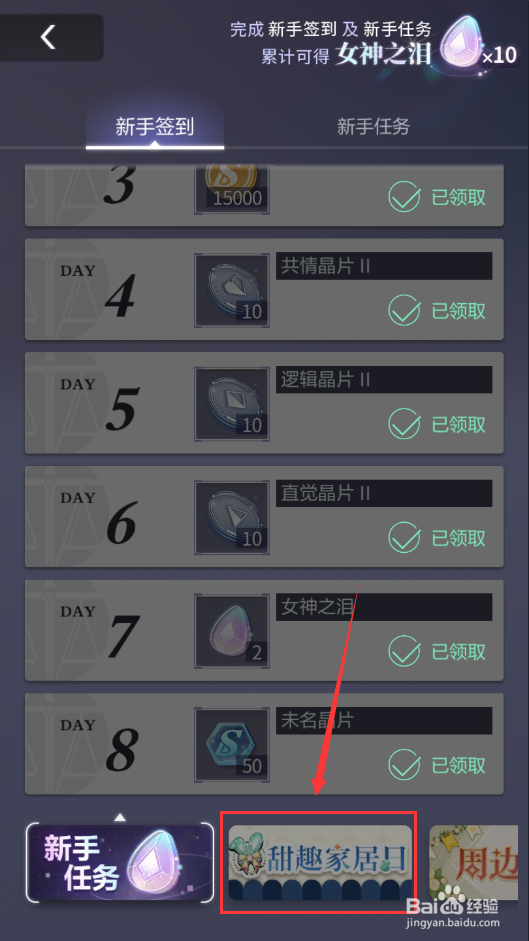Open the Day 5 逻辑晶片 II chip icon
The width and height of the screenshot is (529, 941).
click(x=232, y=404)
